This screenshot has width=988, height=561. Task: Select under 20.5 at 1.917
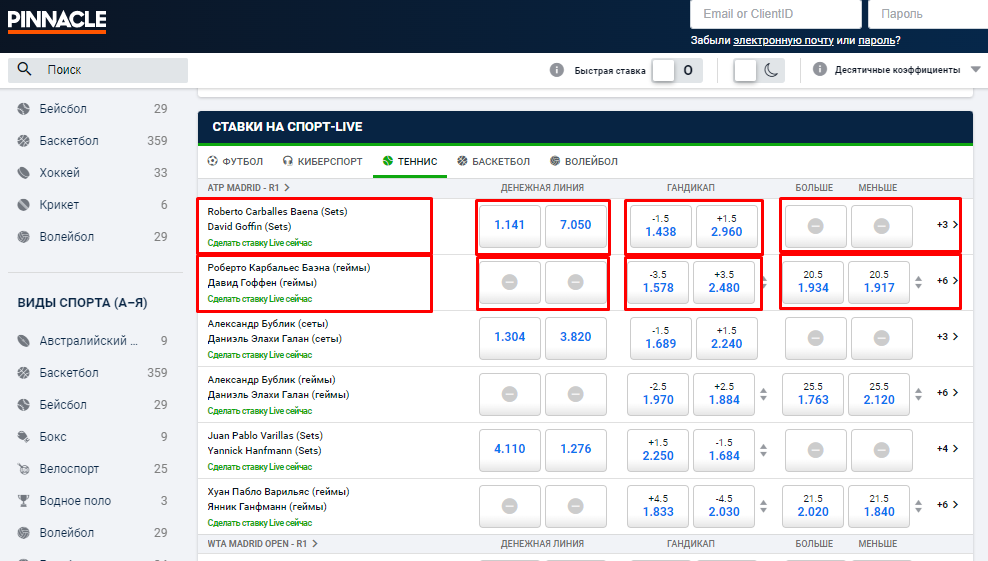tap(879, 282)
